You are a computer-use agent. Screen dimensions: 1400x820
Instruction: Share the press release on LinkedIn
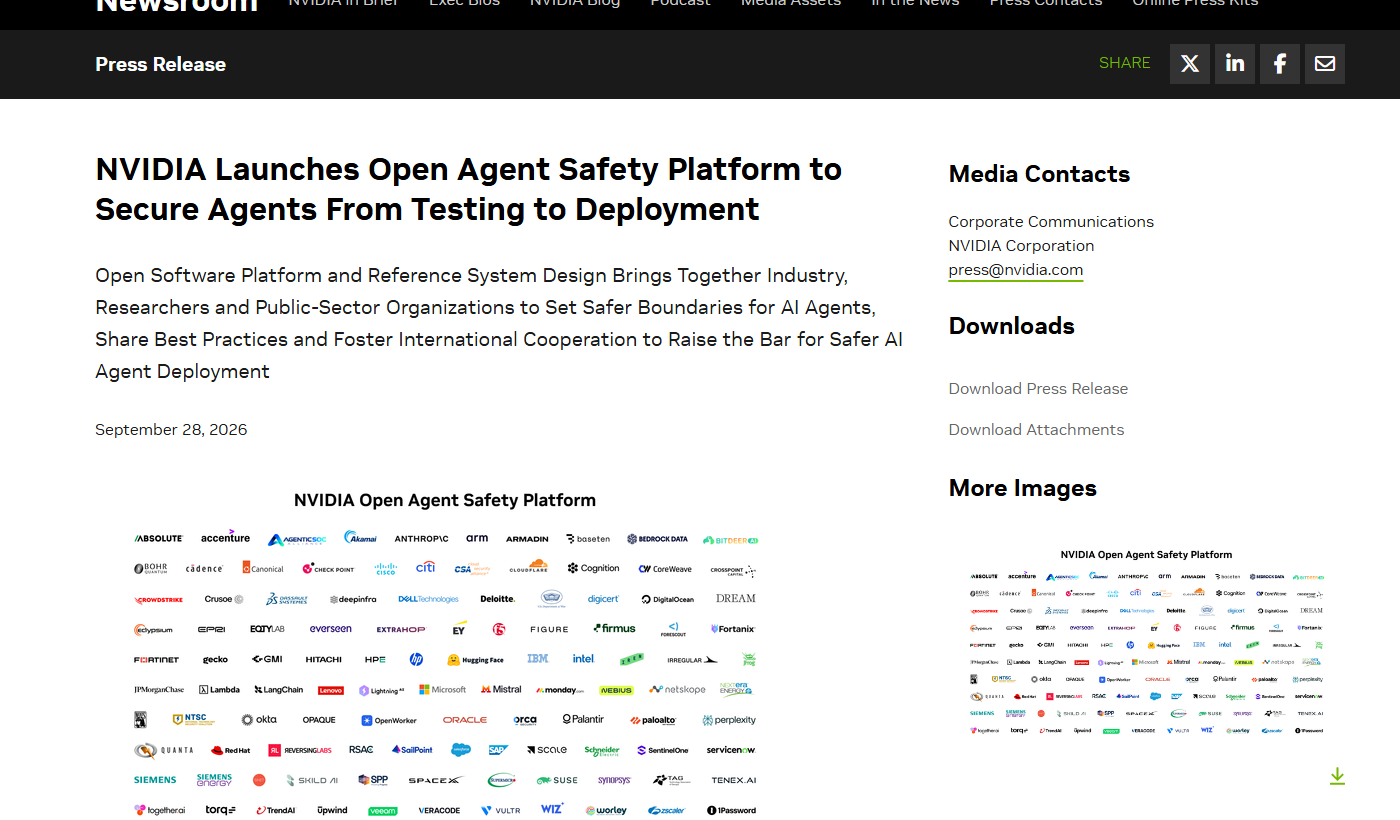click(1235, 64)
